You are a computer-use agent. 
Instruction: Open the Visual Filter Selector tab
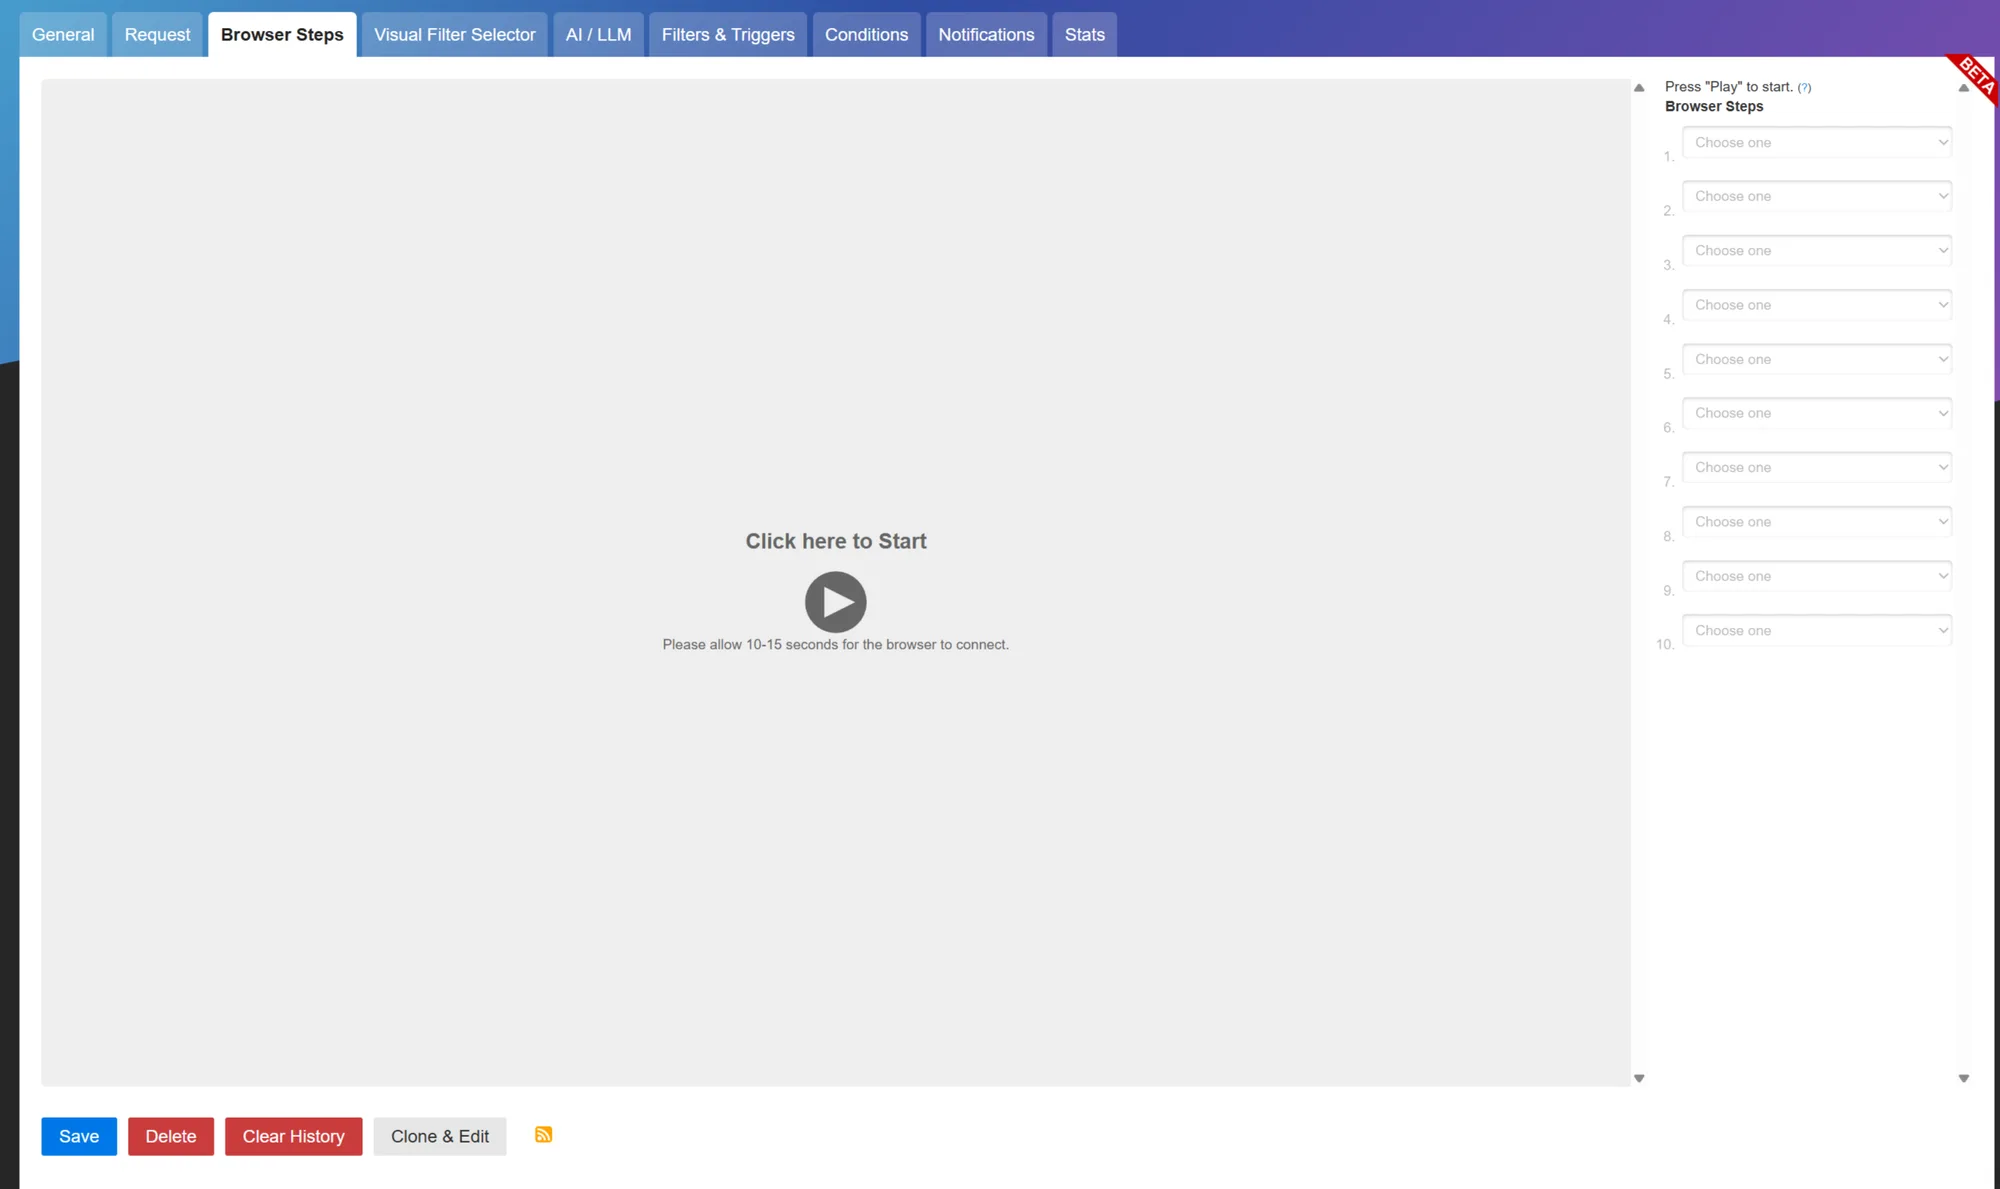[x=455, y=34]
